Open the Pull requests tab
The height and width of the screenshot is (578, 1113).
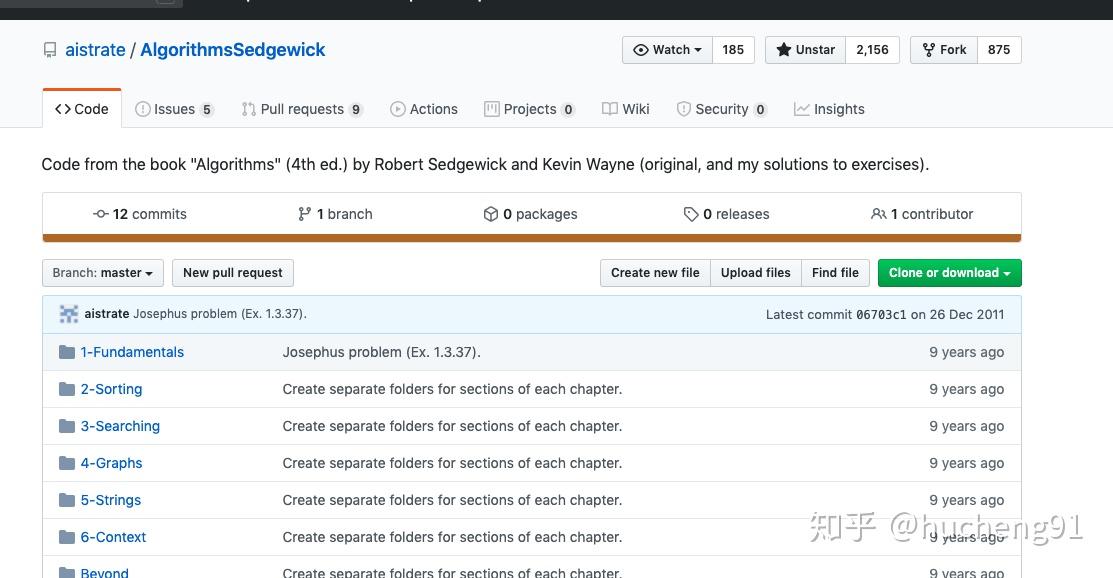301,109
